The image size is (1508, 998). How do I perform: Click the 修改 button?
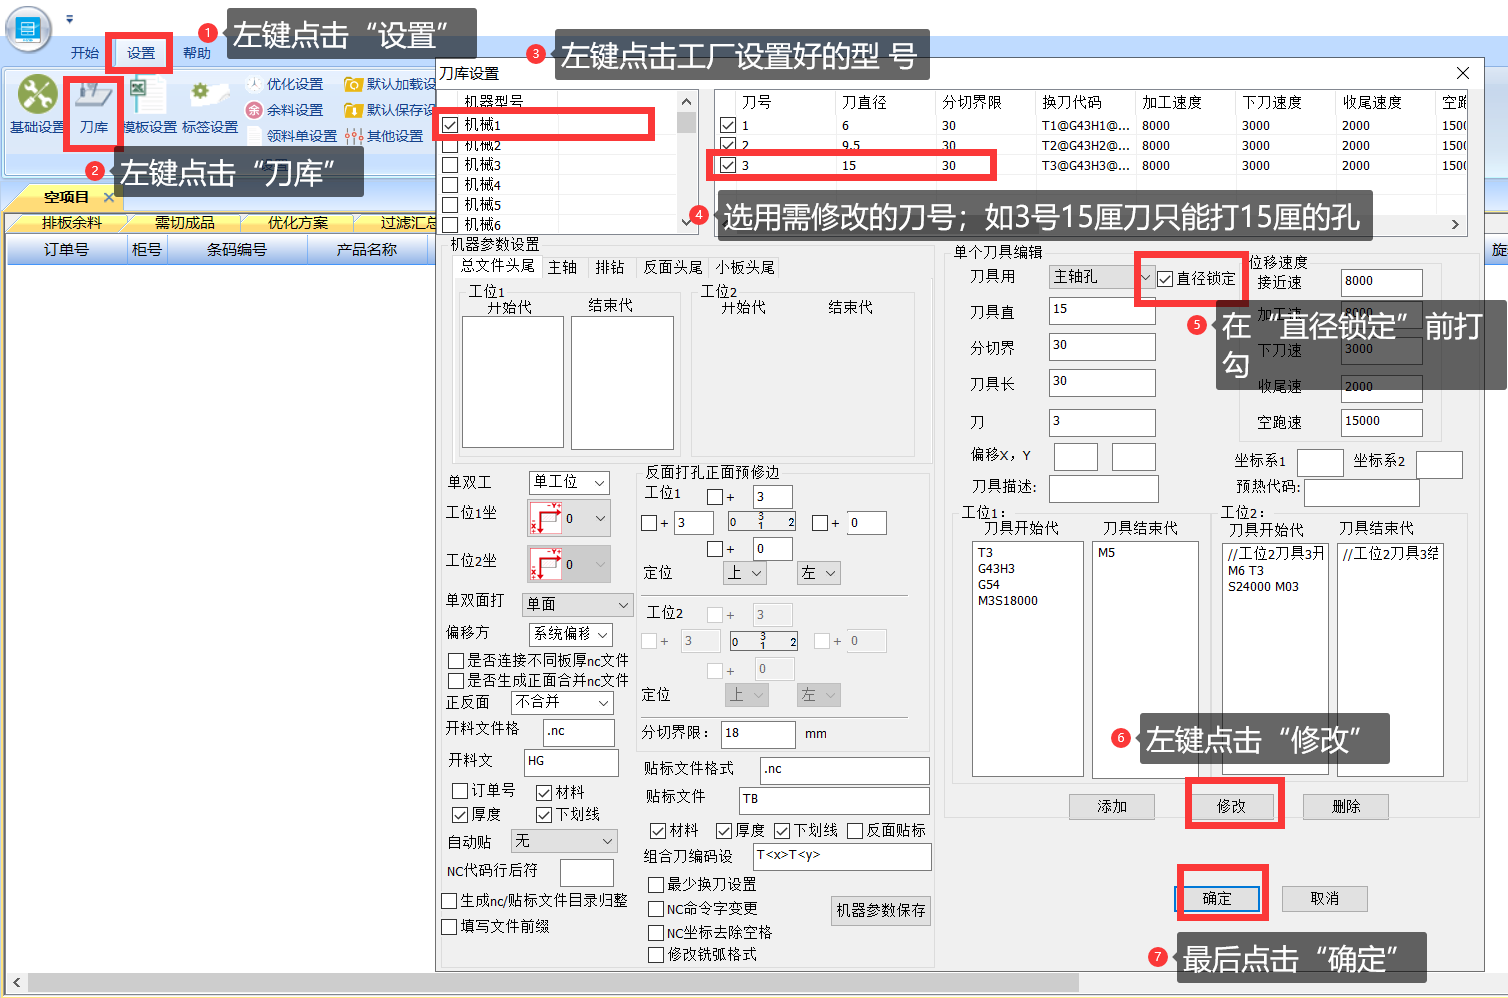1232,807
